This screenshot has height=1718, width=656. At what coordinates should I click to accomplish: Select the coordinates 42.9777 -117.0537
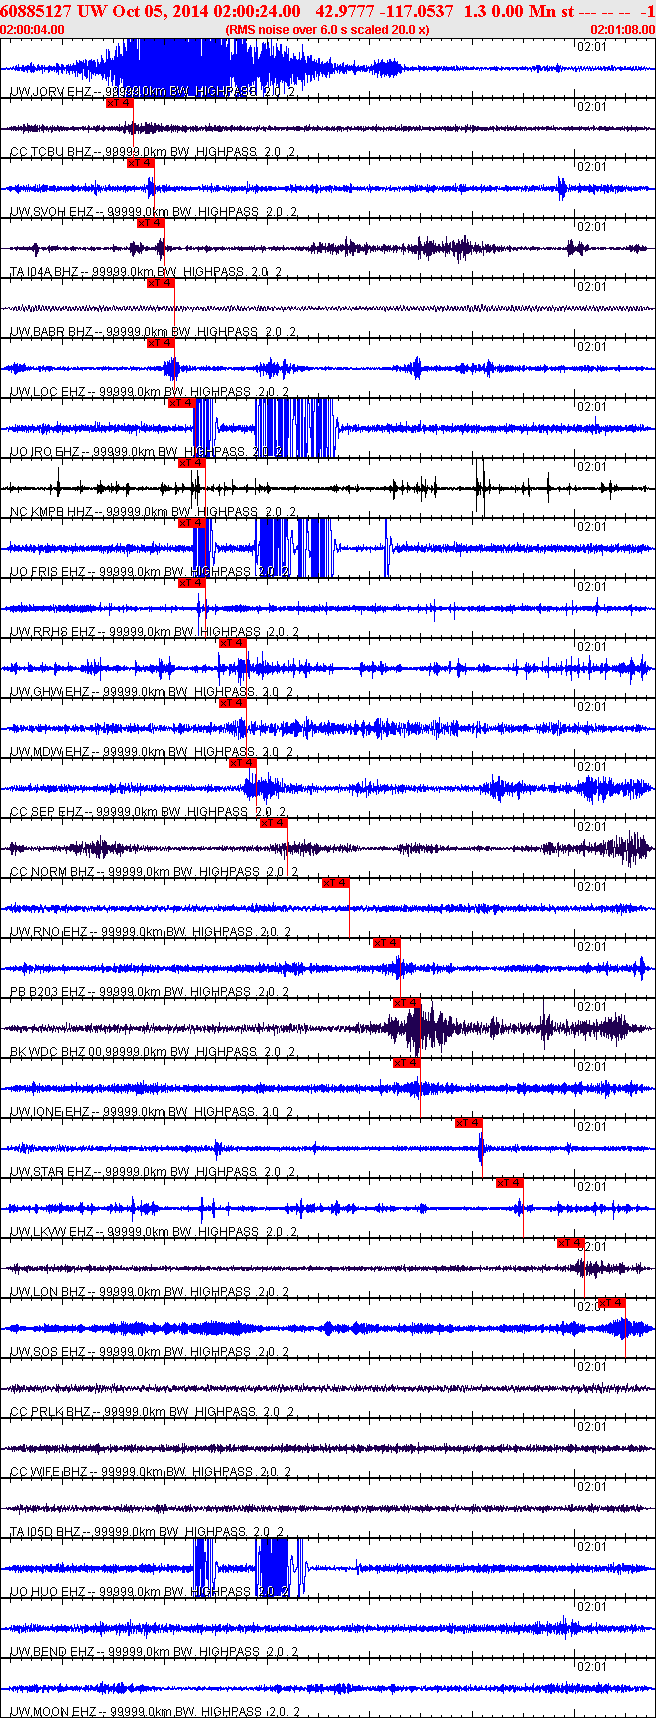[383, 11]
